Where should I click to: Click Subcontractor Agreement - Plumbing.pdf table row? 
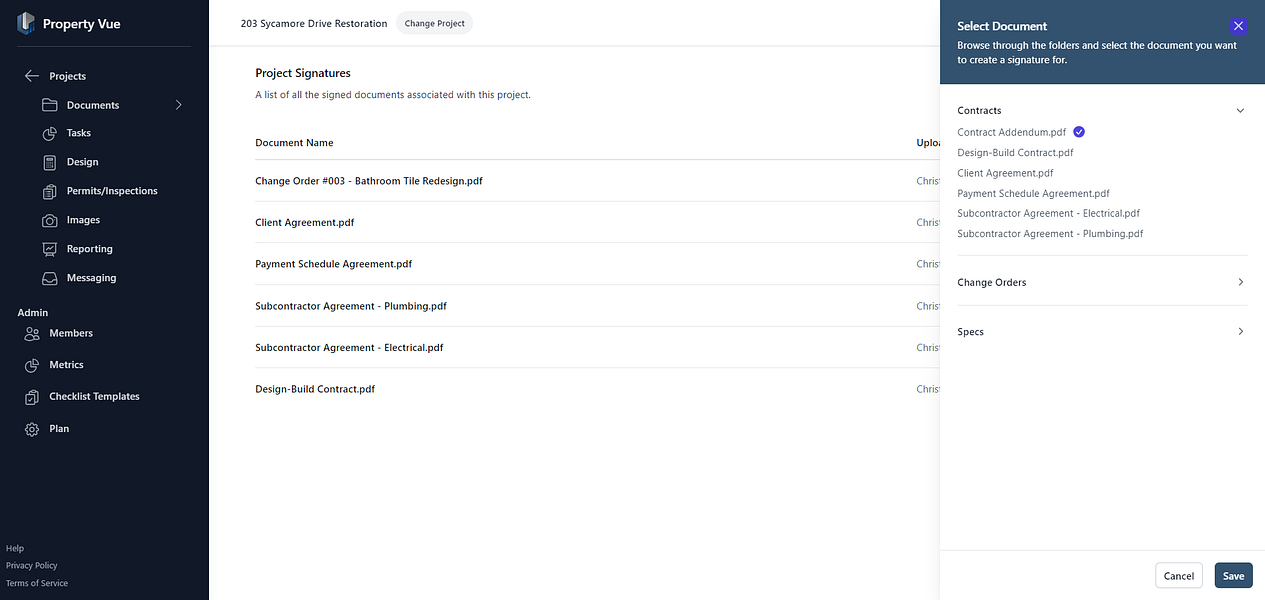pos(597,306)
